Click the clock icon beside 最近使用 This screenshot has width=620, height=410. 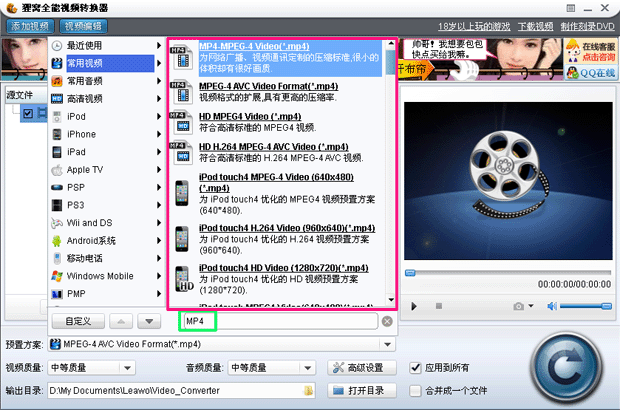click(x=57, y=46)
